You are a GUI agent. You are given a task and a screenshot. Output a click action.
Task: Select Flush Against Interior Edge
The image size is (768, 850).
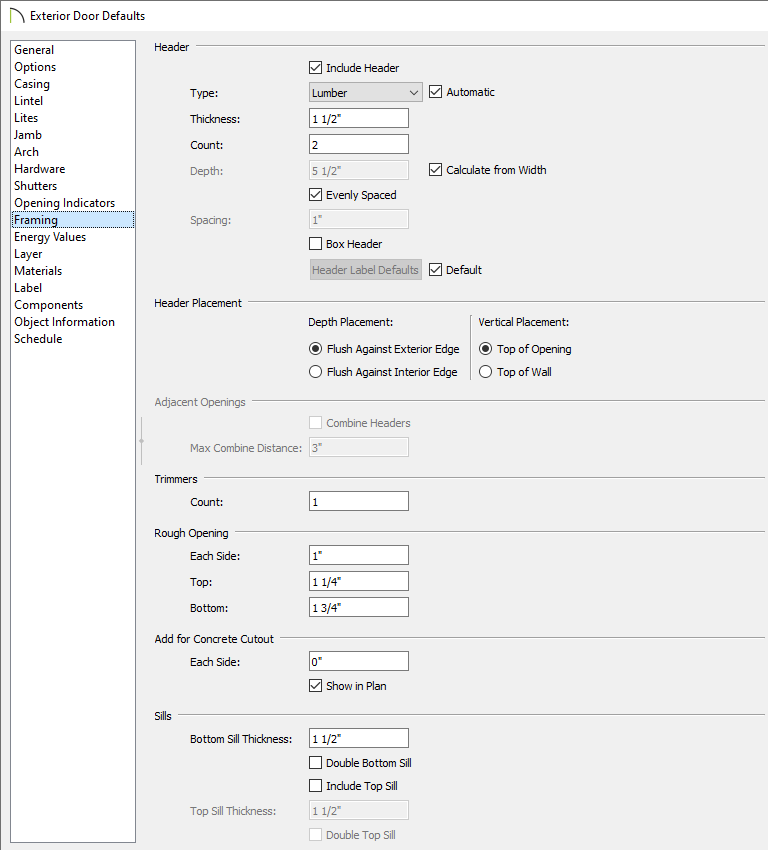tap(316, 372)
